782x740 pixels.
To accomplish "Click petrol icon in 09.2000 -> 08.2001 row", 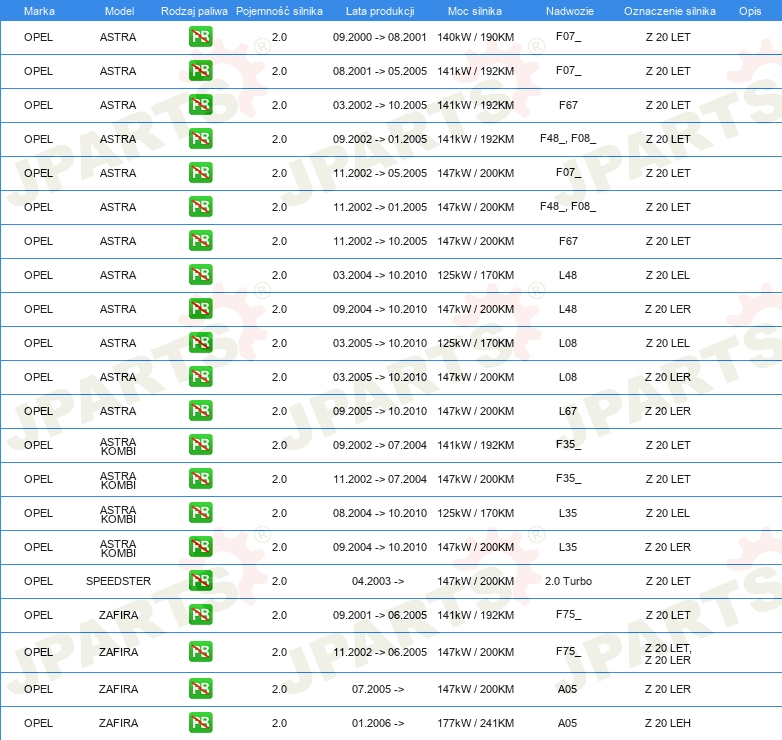I will pos(200,37).
